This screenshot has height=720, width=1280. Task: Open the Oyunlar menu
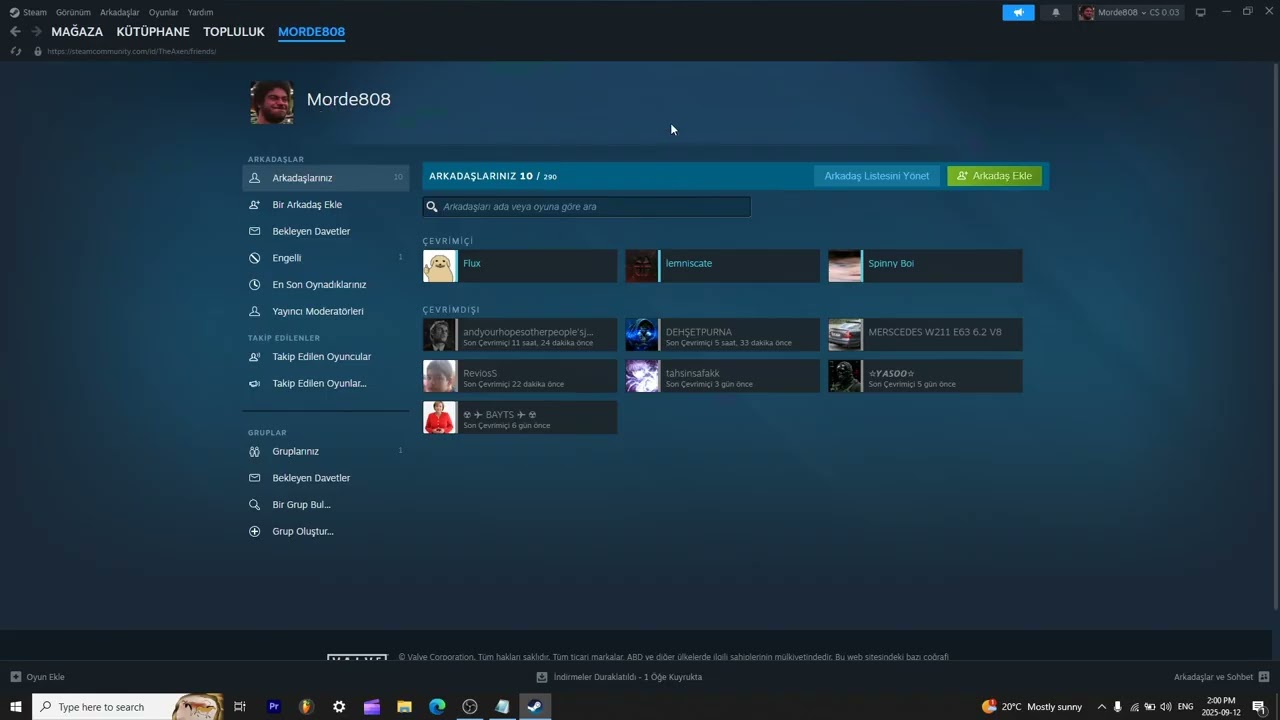pyautogui.click(x=164, y=12)
